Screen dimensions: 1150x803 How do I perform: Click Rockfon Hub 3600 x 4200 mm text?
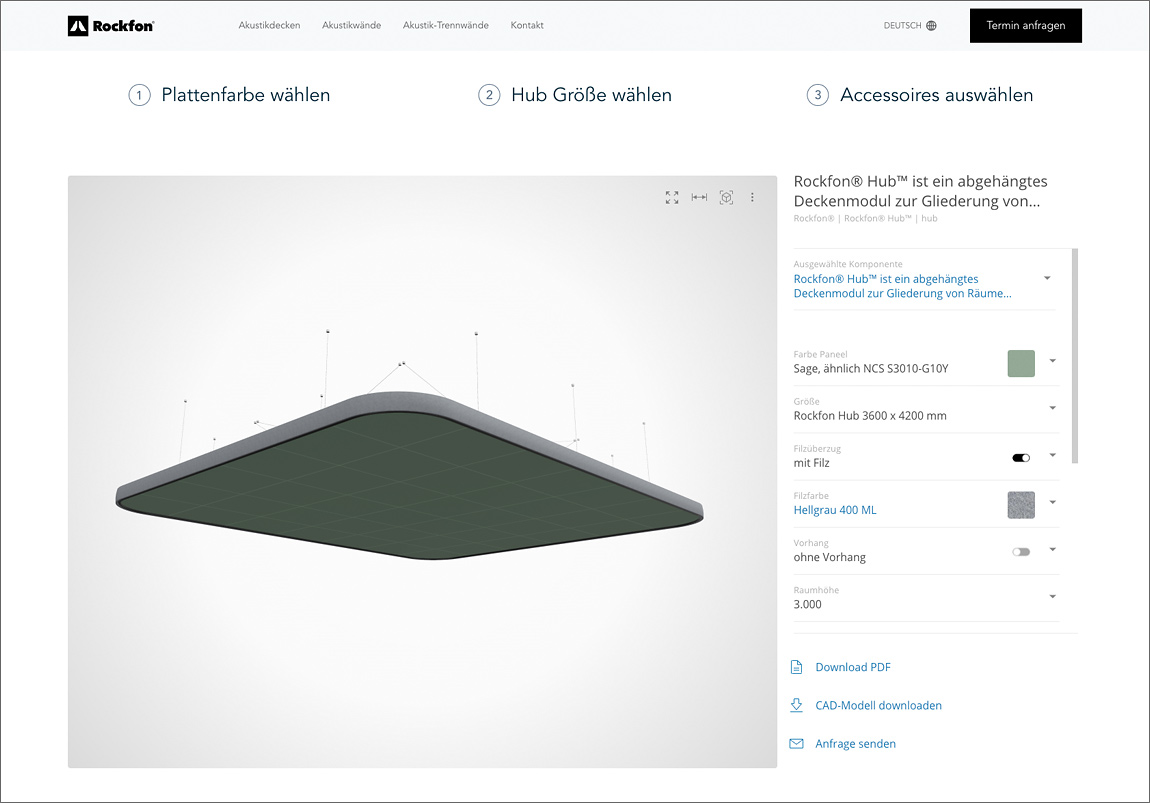(x=870, y=416)
